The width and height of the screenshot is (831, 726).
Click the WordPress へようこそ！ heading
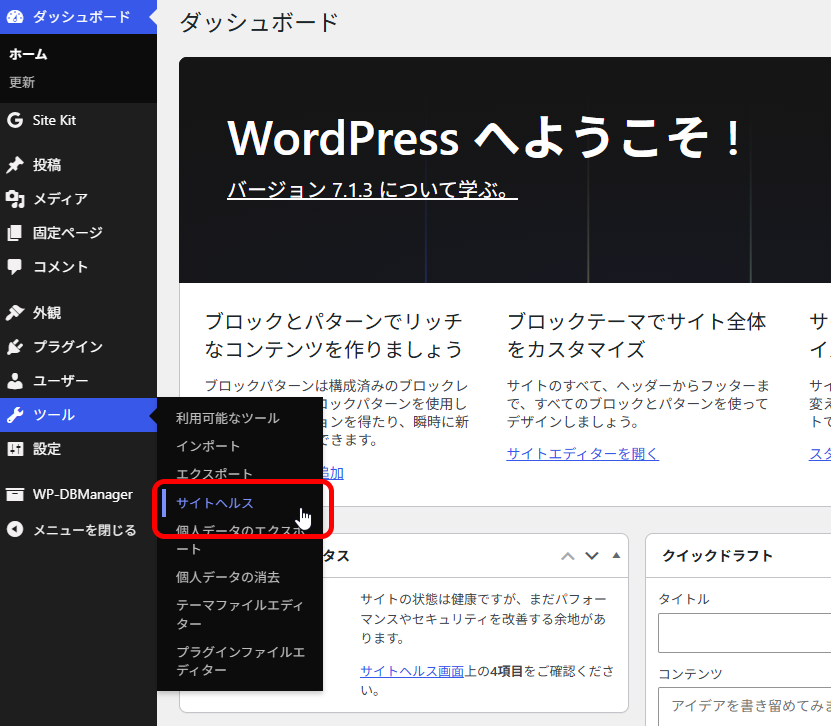tap(484, 138)
